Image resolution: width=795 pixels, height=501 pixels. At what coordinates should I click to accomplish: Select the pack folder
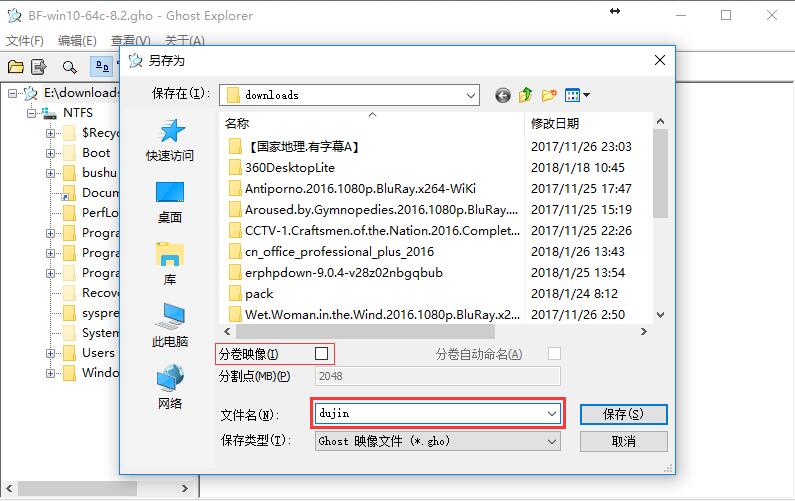tap(250, 294)
